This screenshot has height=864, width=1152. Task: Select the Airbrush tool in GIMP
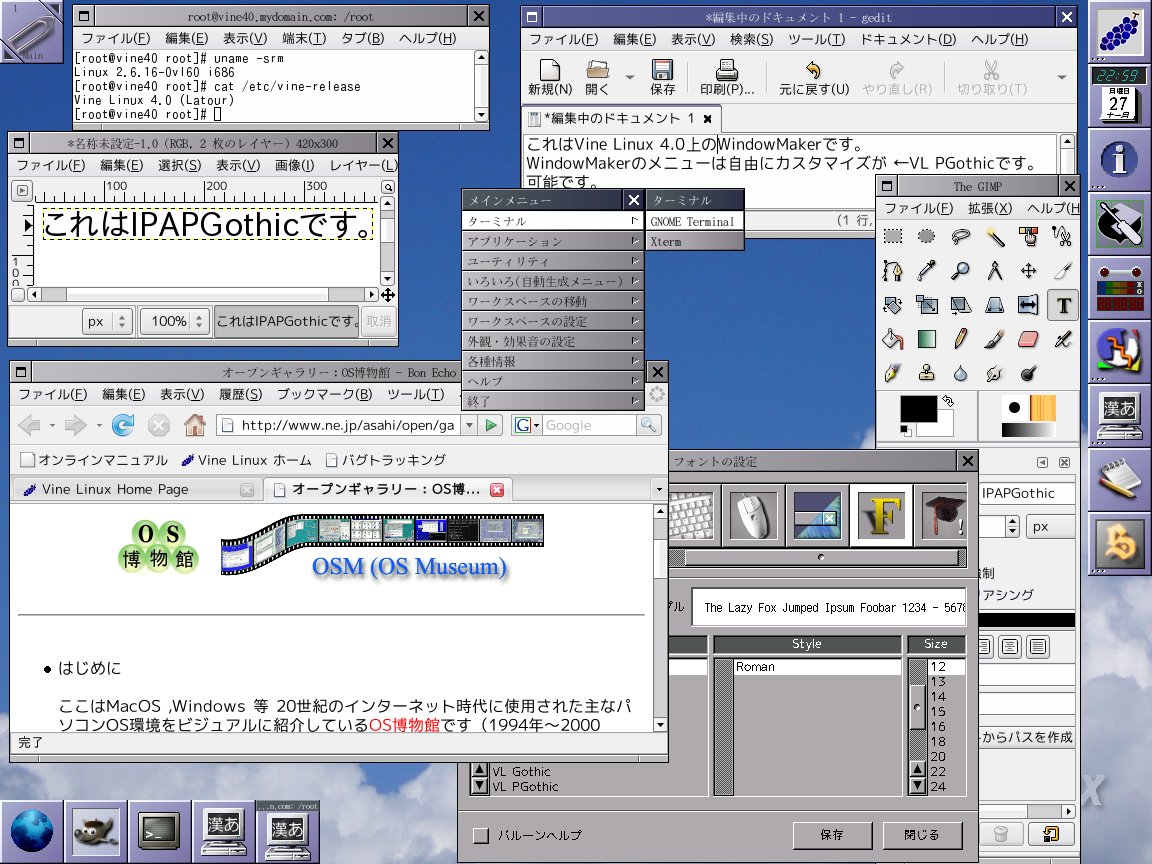click(1062, 339)
